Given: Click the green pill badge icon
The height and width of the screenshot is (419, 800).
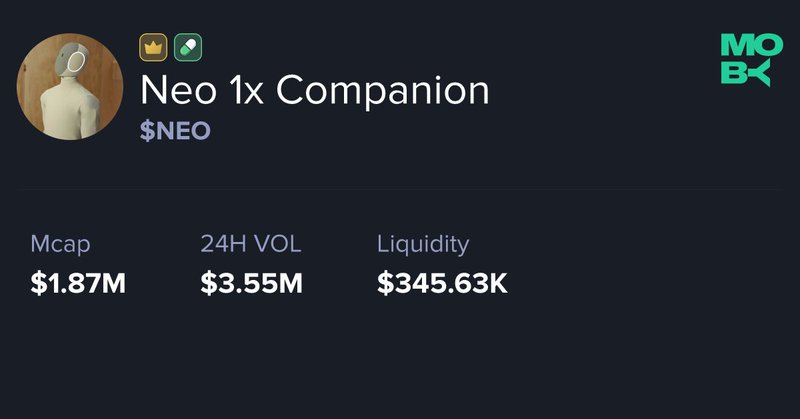Looking at the screenshot, I should click(x=188, y=46).
